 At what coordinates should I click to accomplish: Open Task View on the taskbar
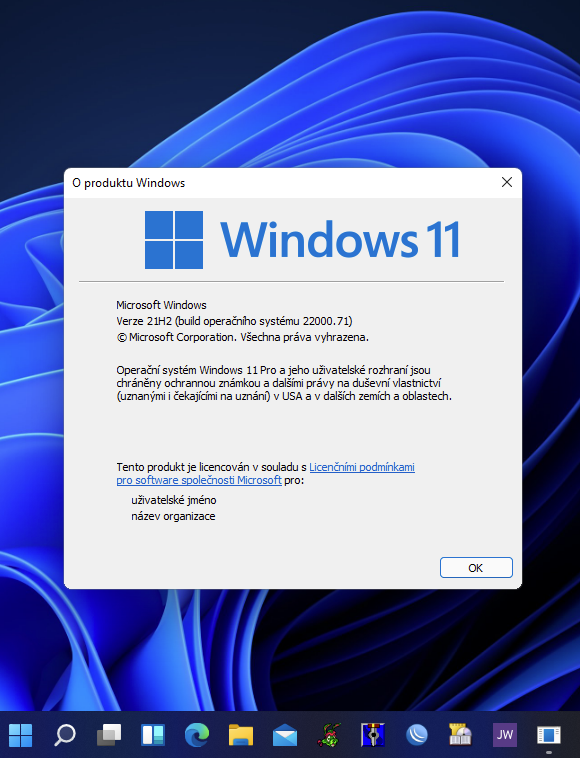[x=109, y=735]
